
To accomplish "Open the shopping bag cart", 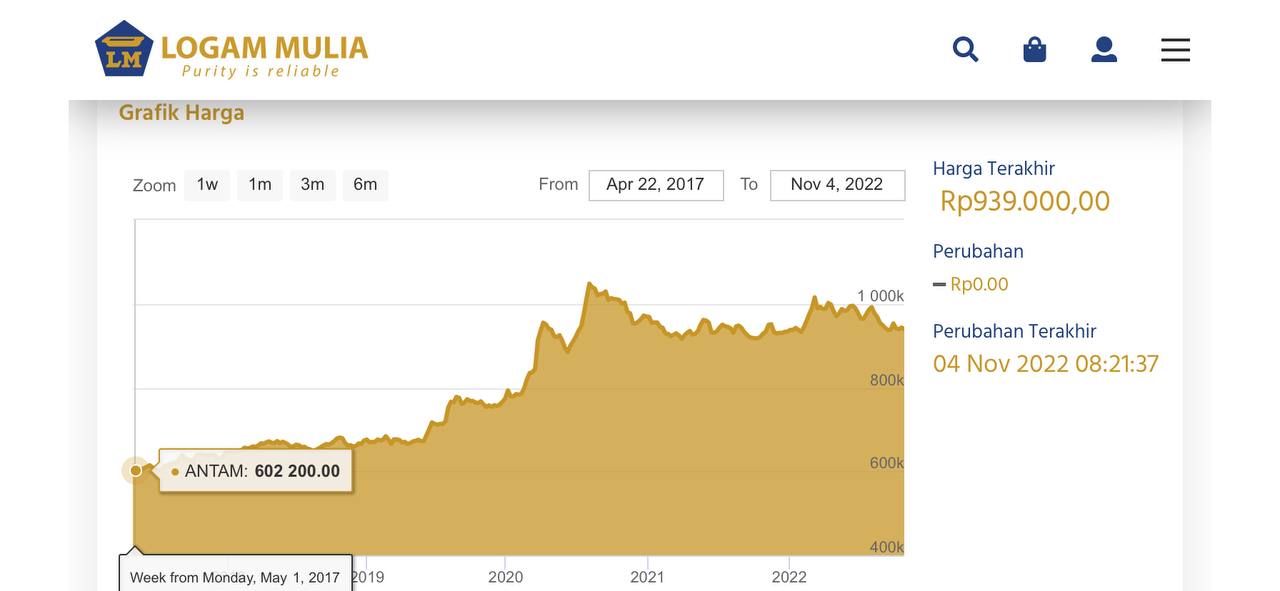I will pyautogui.click(x=1035, y=49).
